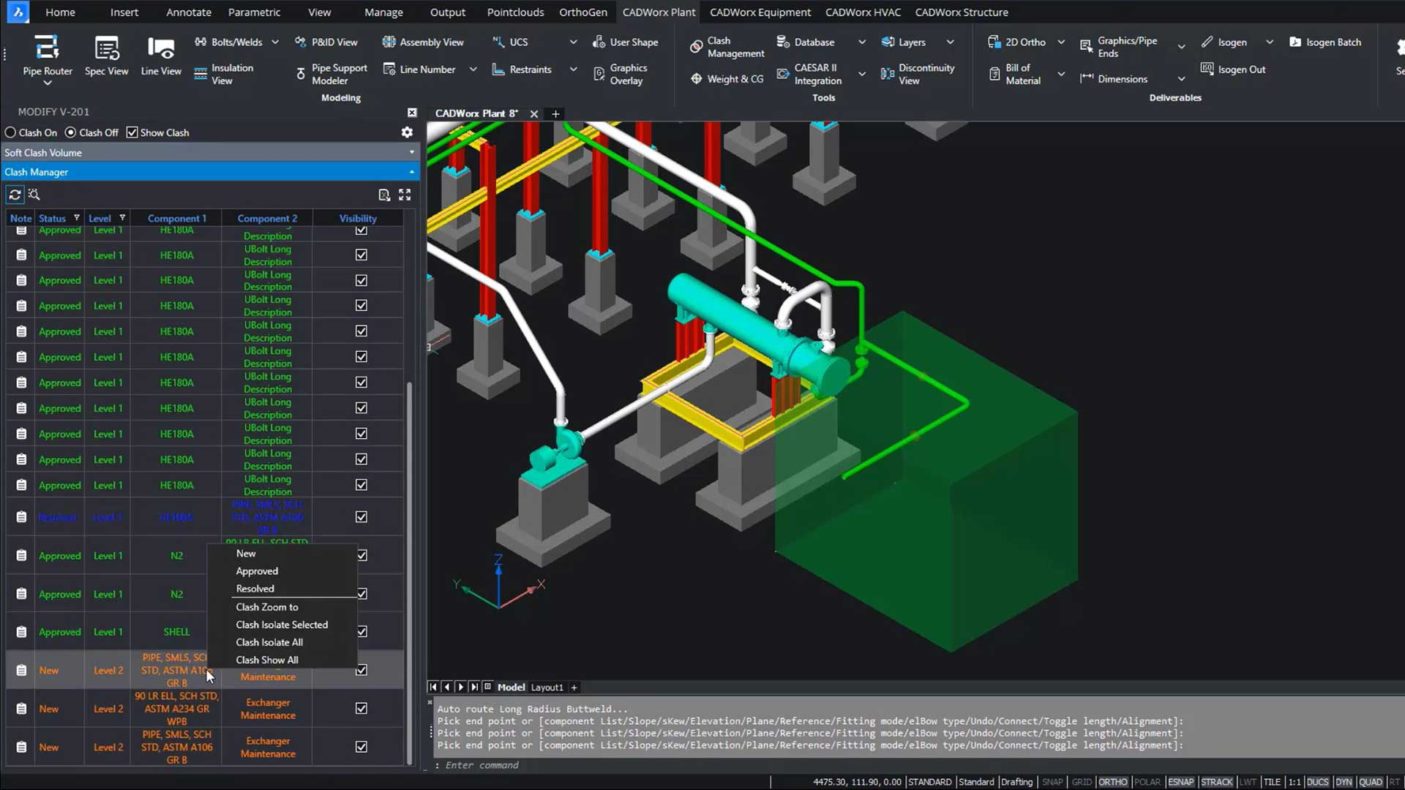Open Line View
Viewport: 1405px width, 790px height.
point(161,57)
